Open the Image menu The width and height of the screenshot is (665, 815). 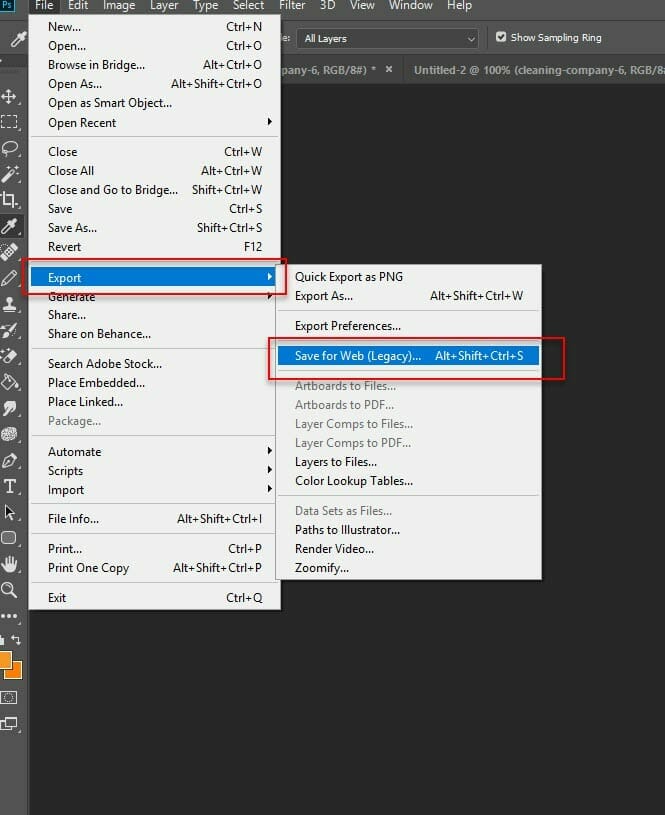[119, 6]
